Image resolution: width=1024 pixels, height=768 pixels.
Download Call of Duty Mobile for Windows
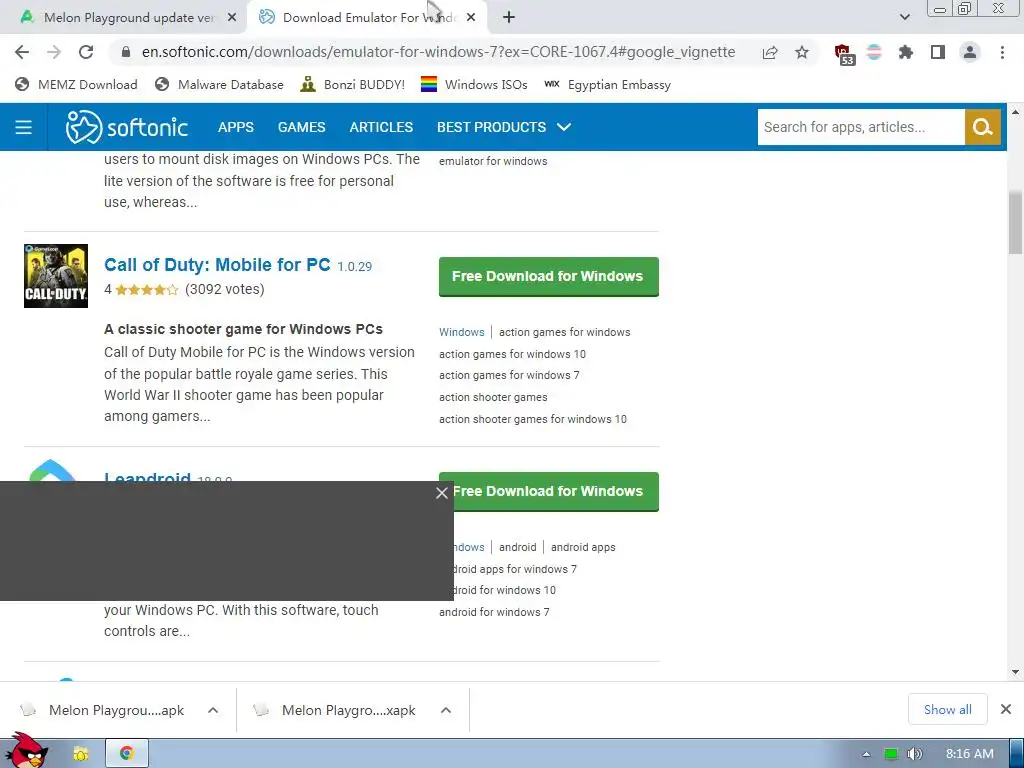(549, 276)
